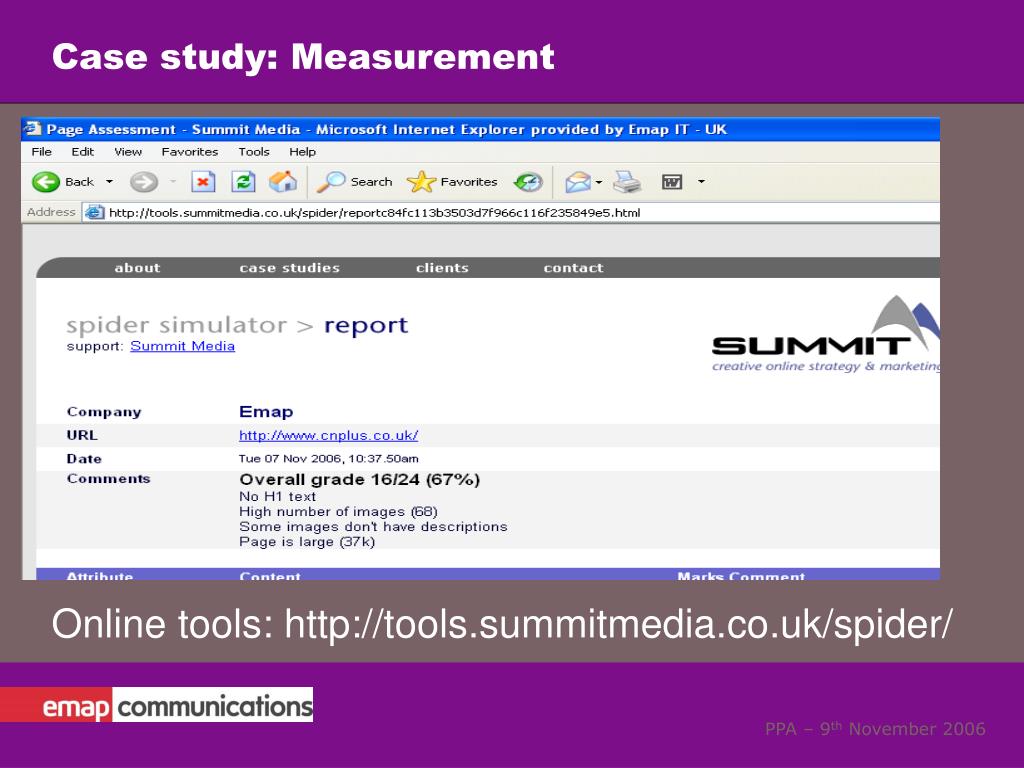Viewport: 1024px width, 768px height.
Task: Click the date 'Tue 07 Nov 2006, 10:37.50am'
Action: 328,458
